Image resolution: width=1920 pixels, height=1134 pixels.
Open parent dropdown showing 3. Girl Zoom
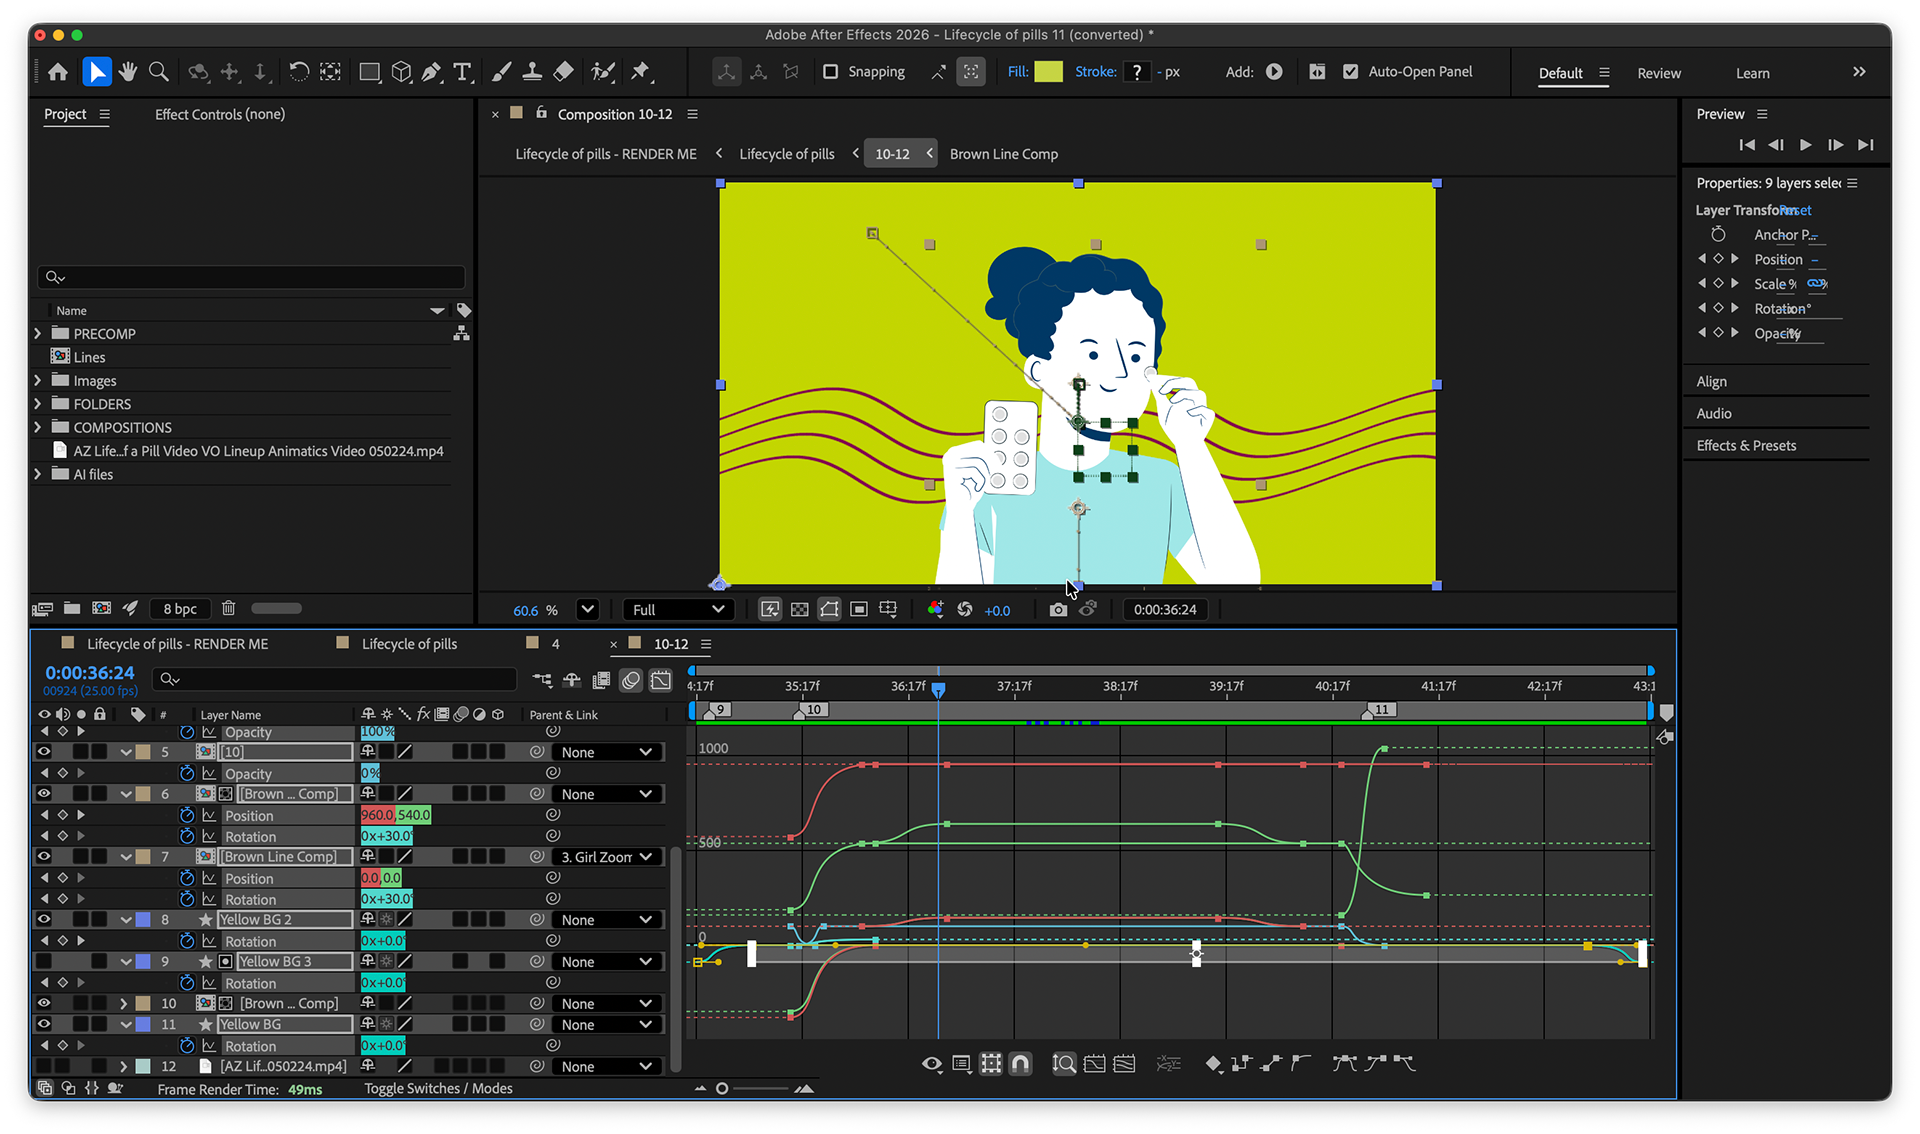pyautogui.click(x=607, y=857)
